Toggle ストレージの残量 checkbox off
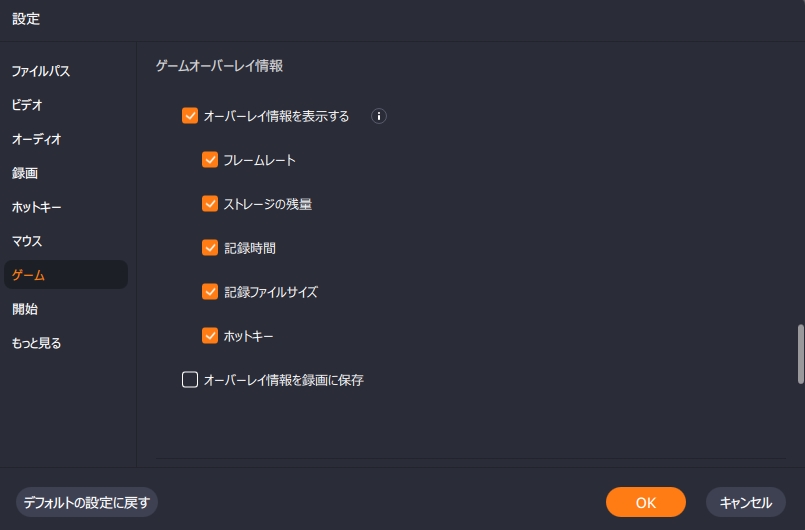The width and height of the screenshot is (805, 530). tap(210, 204)
